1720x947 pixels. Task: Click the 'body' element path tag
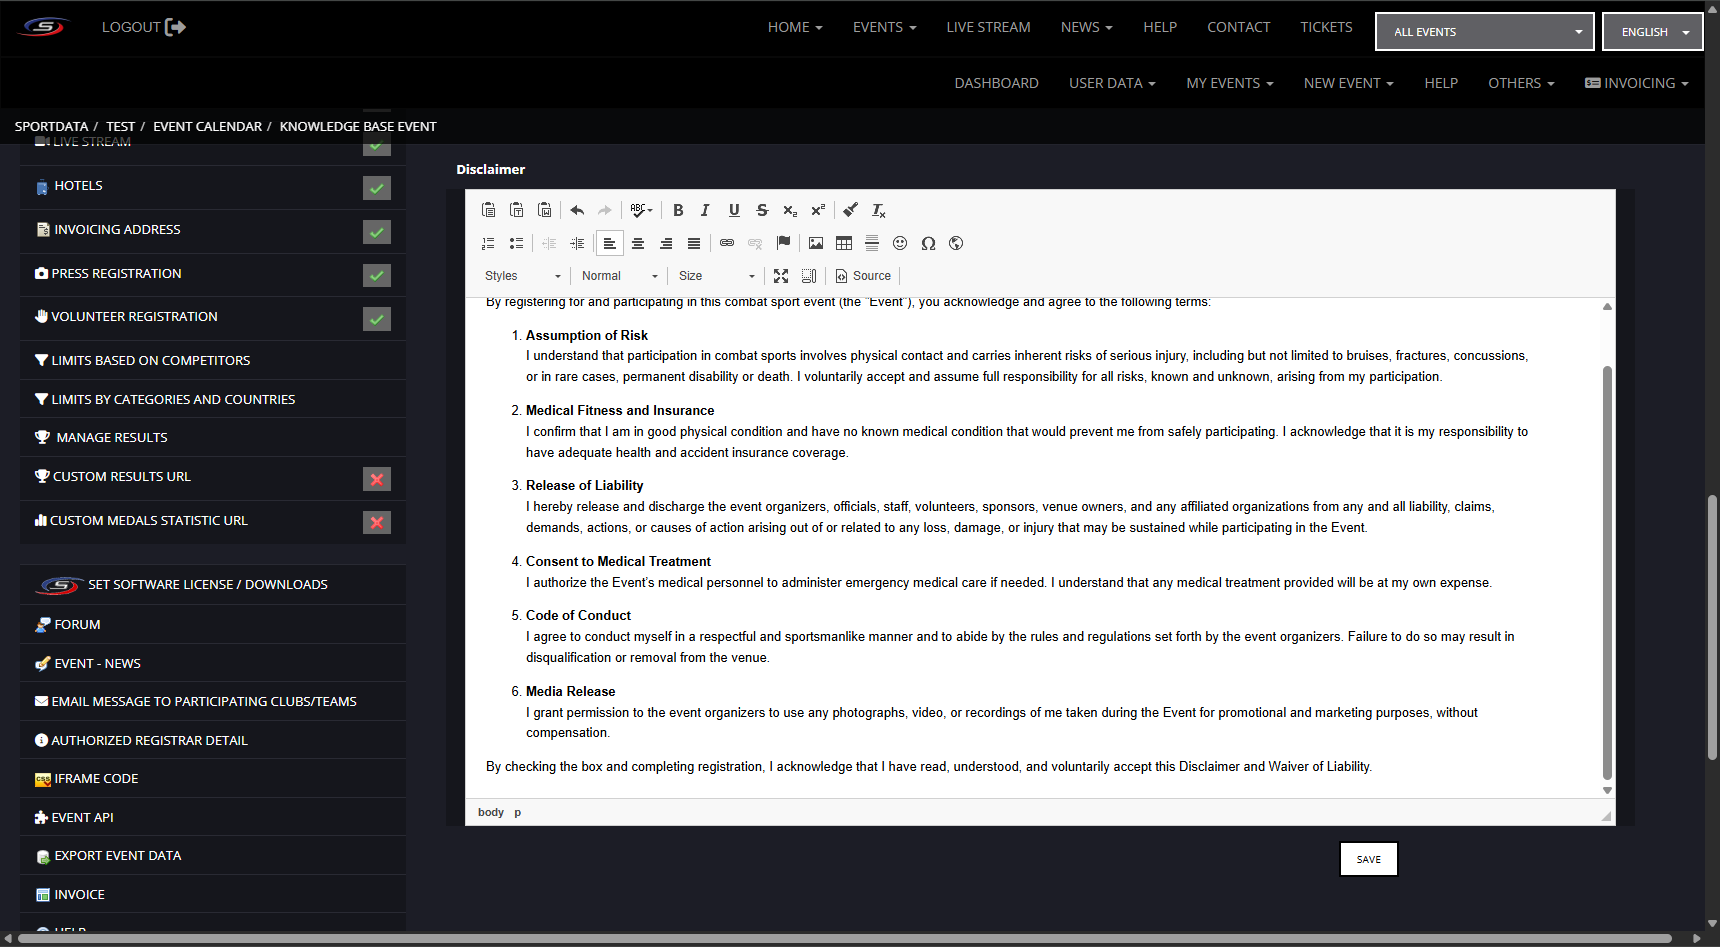490,812
